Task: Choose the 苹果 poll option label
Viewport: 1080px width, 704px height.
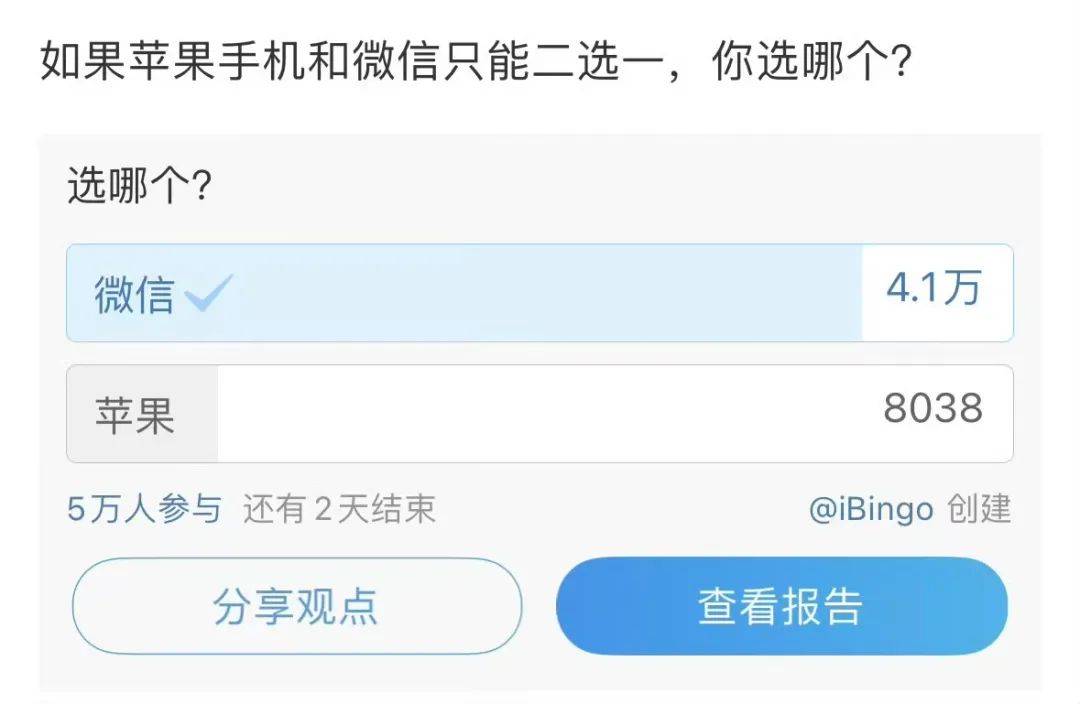Action: tap(135, 414)
